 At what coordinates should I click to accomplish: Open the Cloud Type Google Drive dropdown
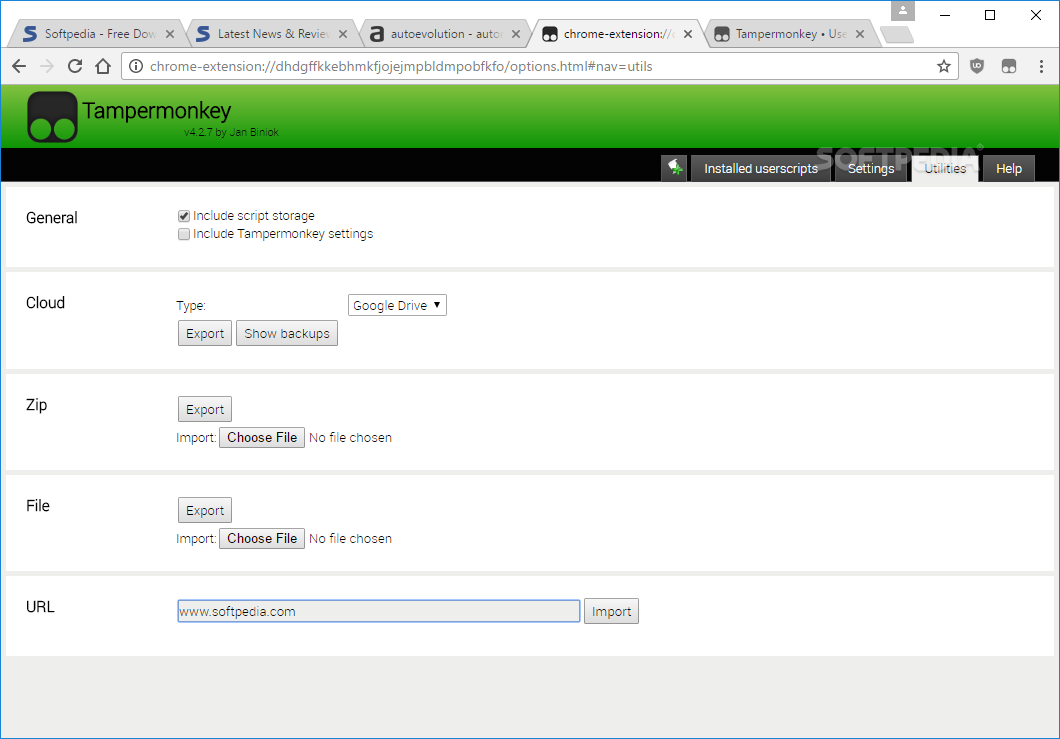pyautogui.click(x=397, y=305)
